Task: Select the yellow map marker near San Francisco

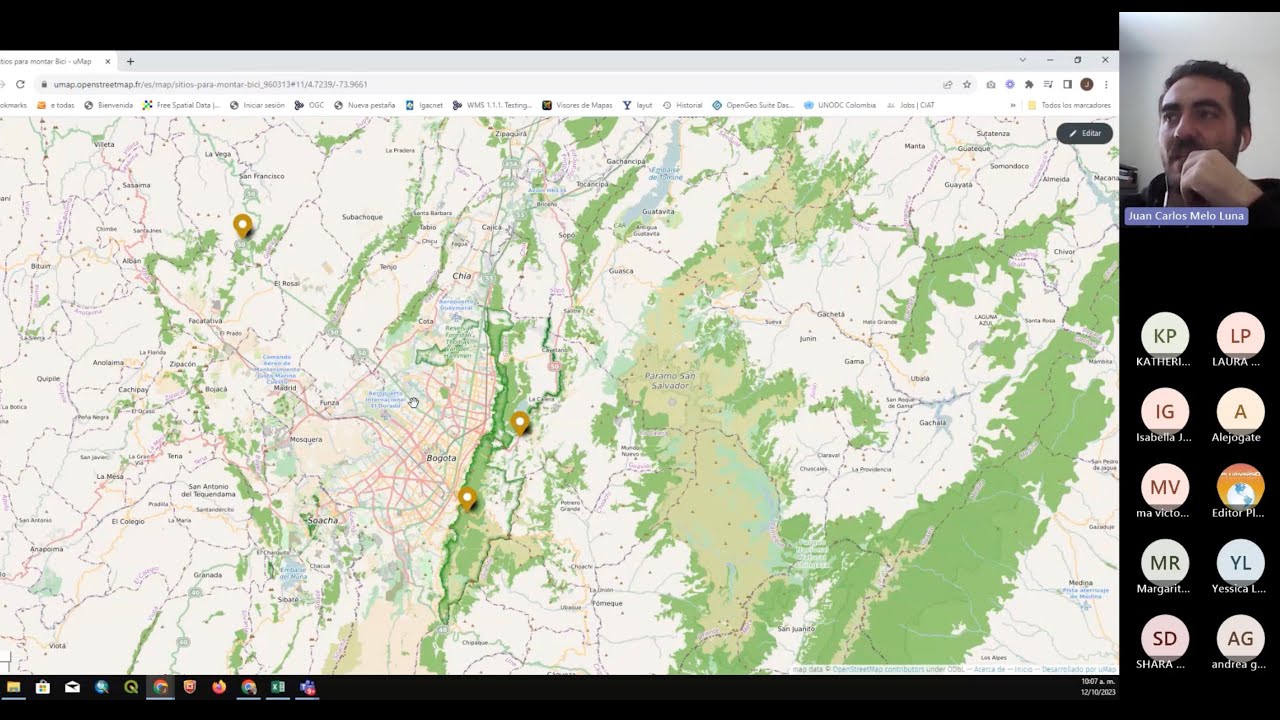Action: (242, 226)
